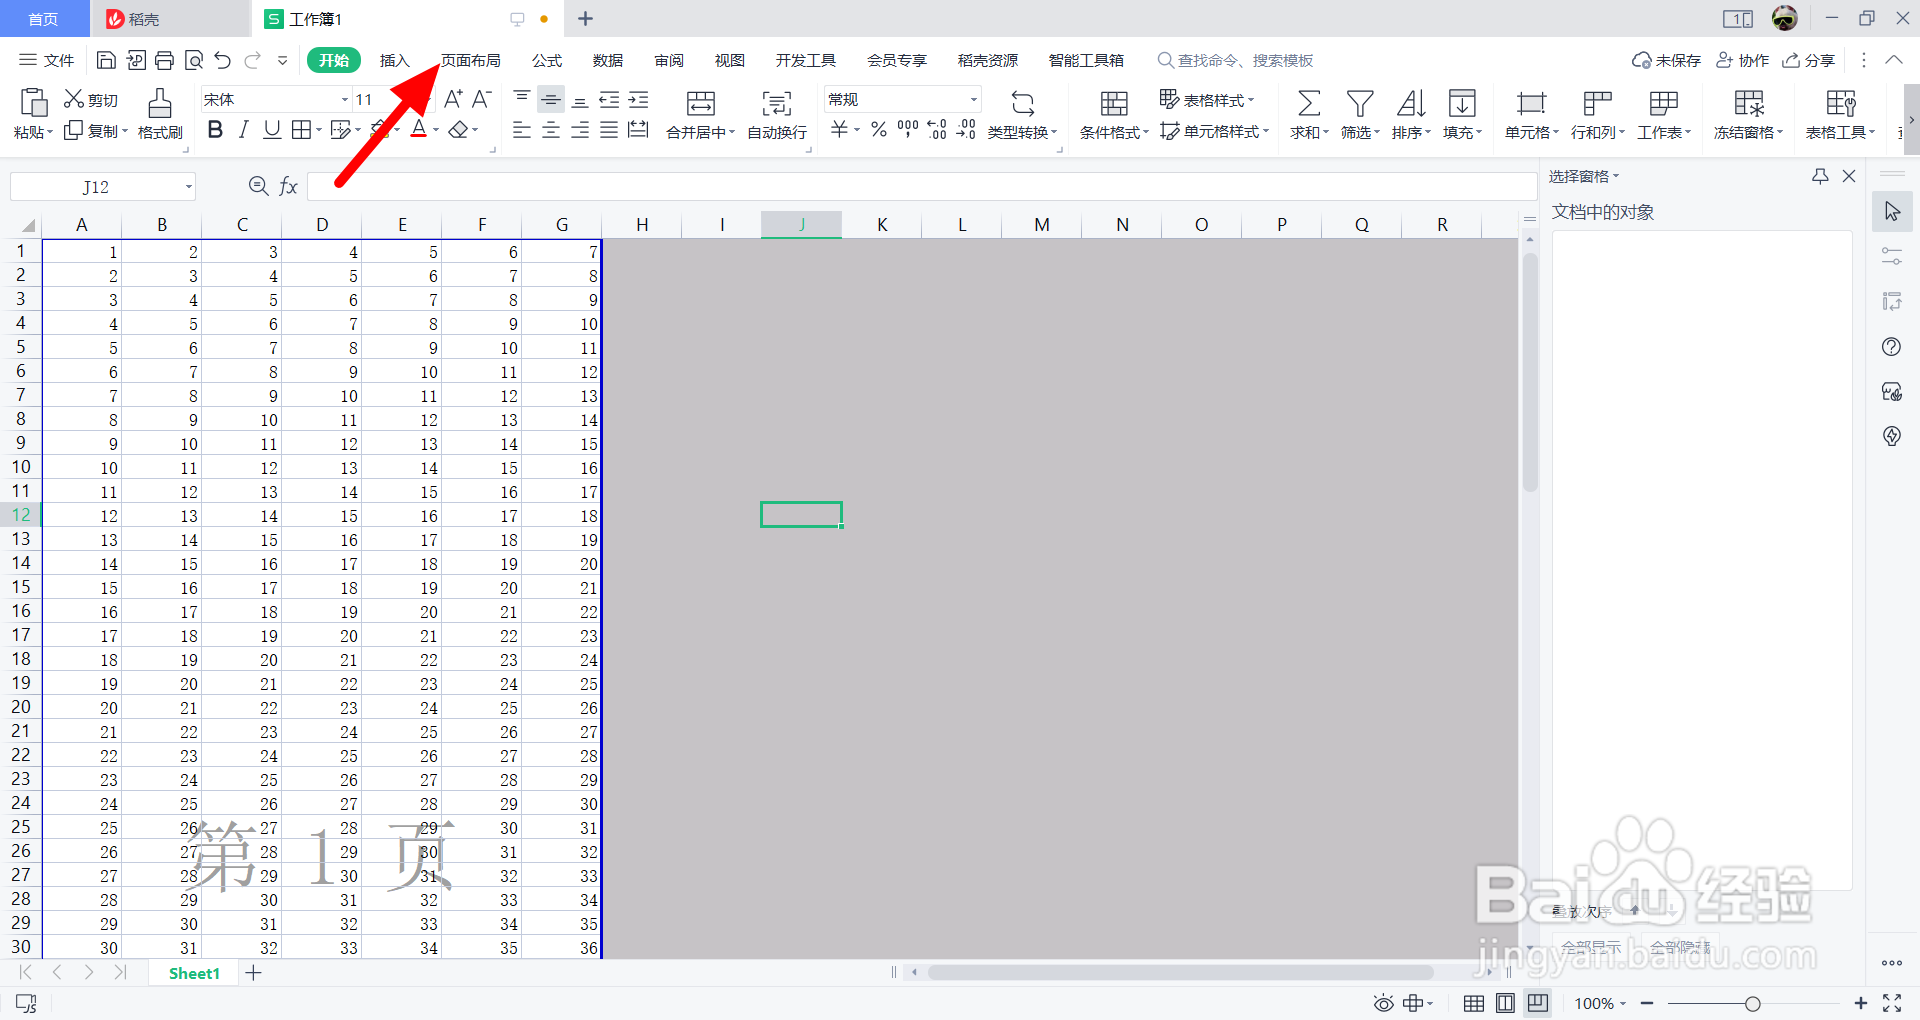
Task: Toggle Italic formatting
Action: click(243, 130)
